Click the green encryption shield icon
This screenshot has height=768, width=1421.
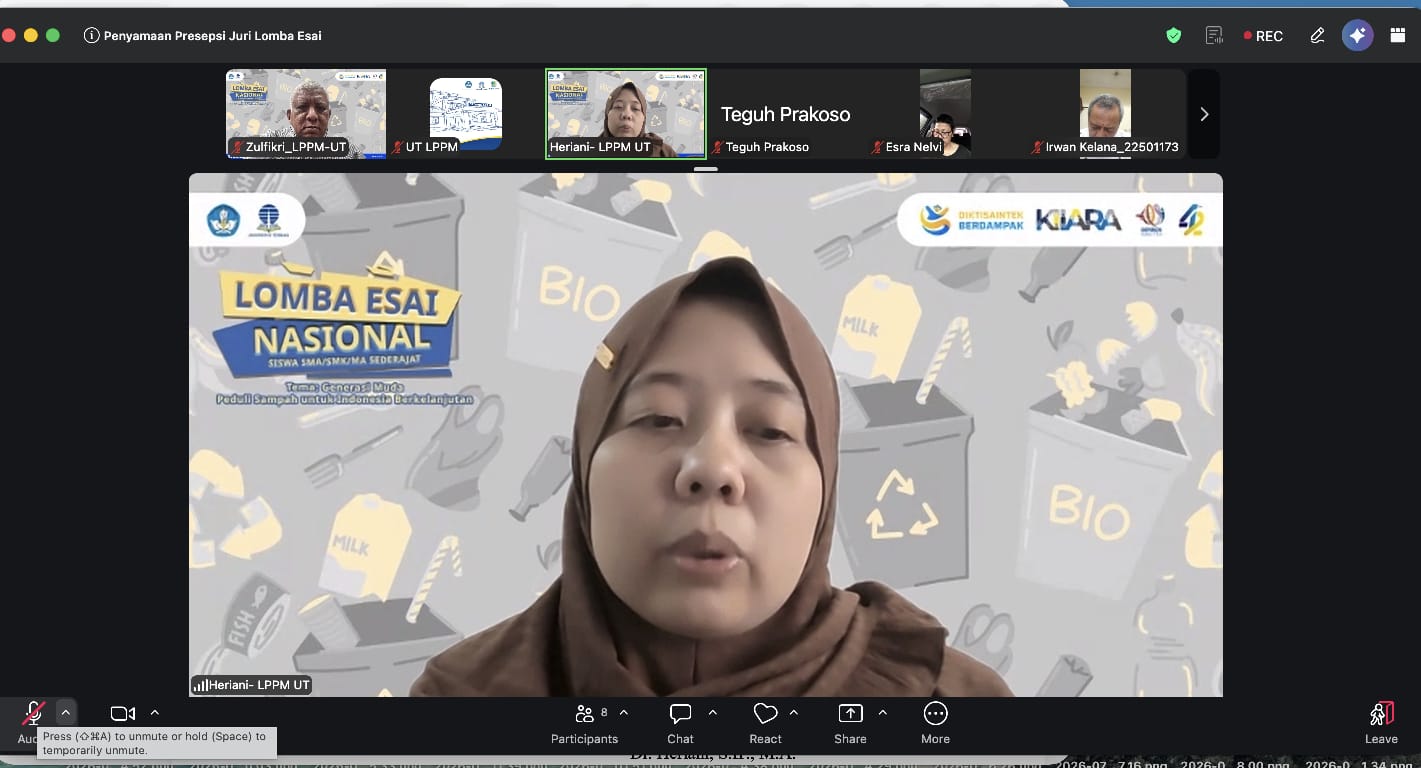pos(1174,36)
